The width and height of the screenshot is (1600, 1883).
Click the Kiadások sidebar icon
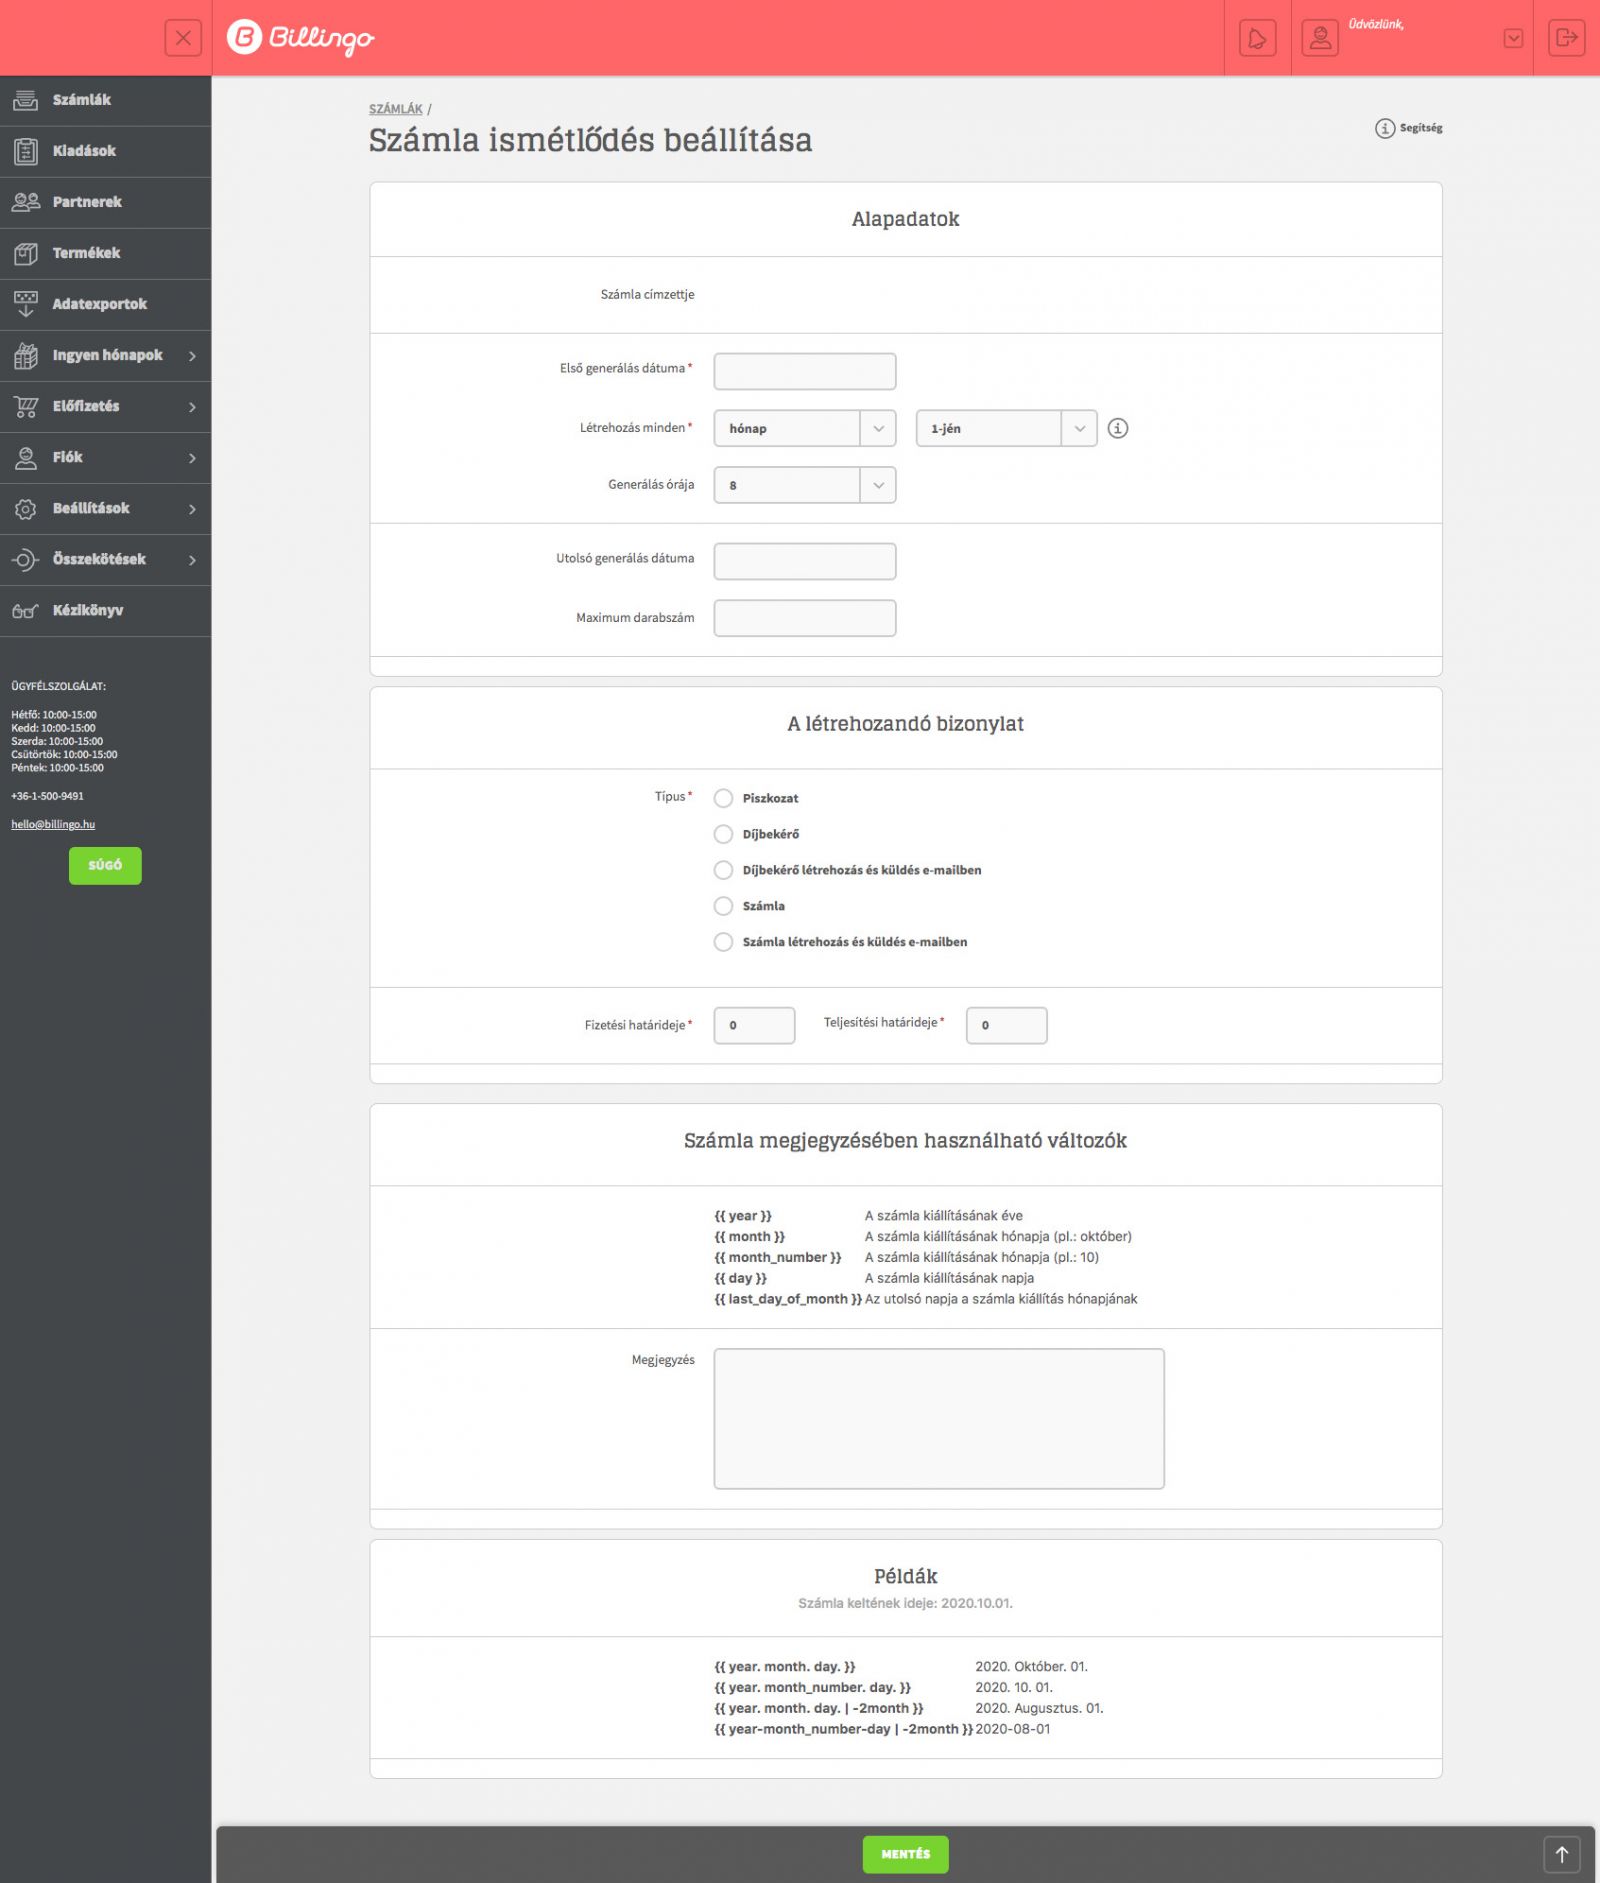point(26,151)
